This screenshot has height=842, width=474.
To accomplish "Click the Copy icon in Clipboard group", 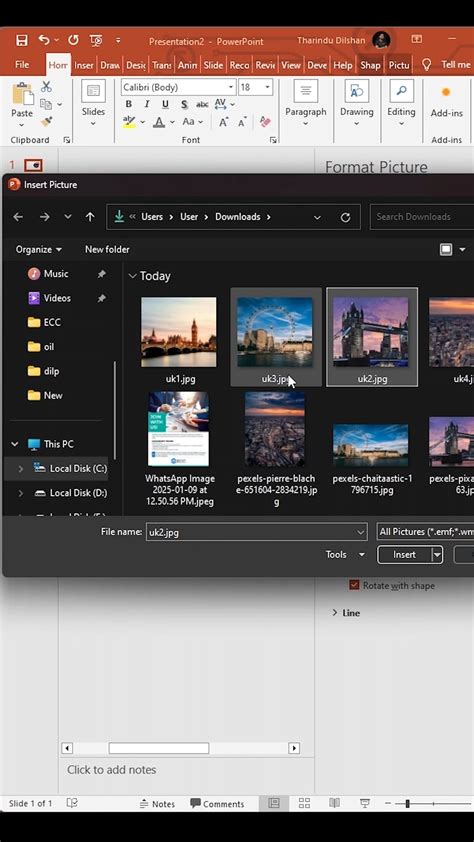I will click(46, 104).
